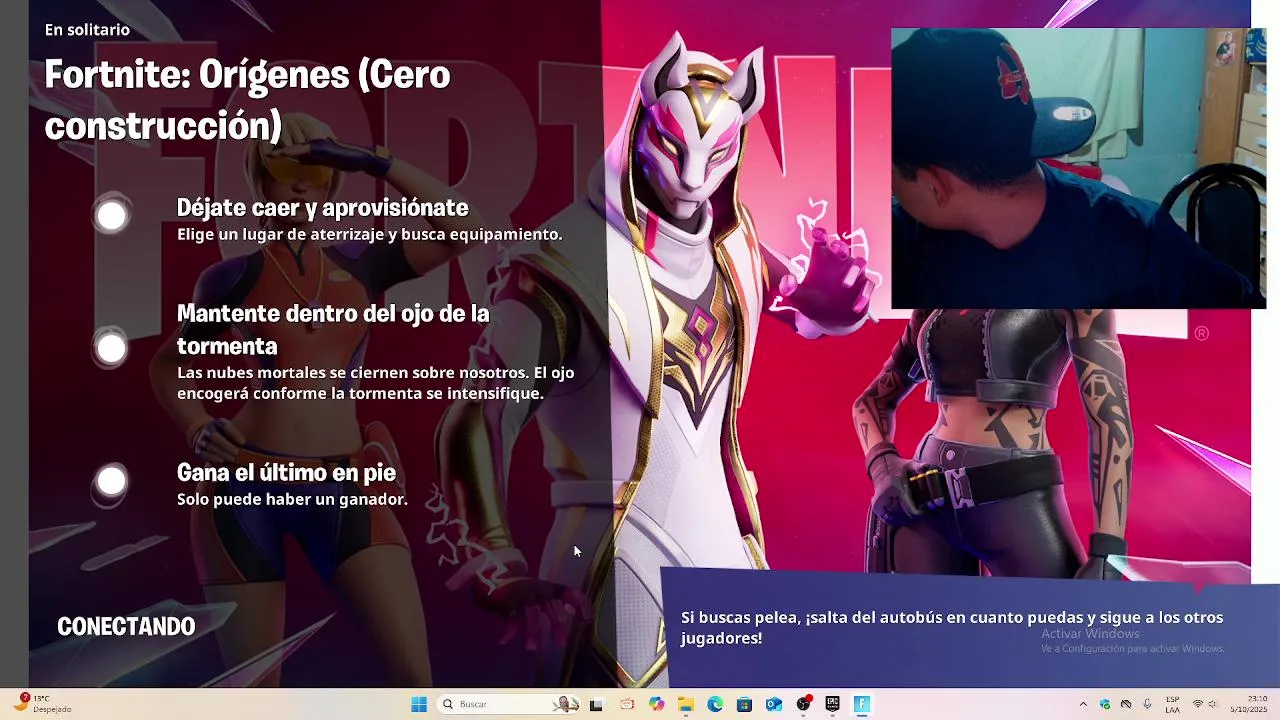The height and width of the screenshot is (720, 1280).
Task: Click the CONECTANDO status text
Action: (126, 626)
